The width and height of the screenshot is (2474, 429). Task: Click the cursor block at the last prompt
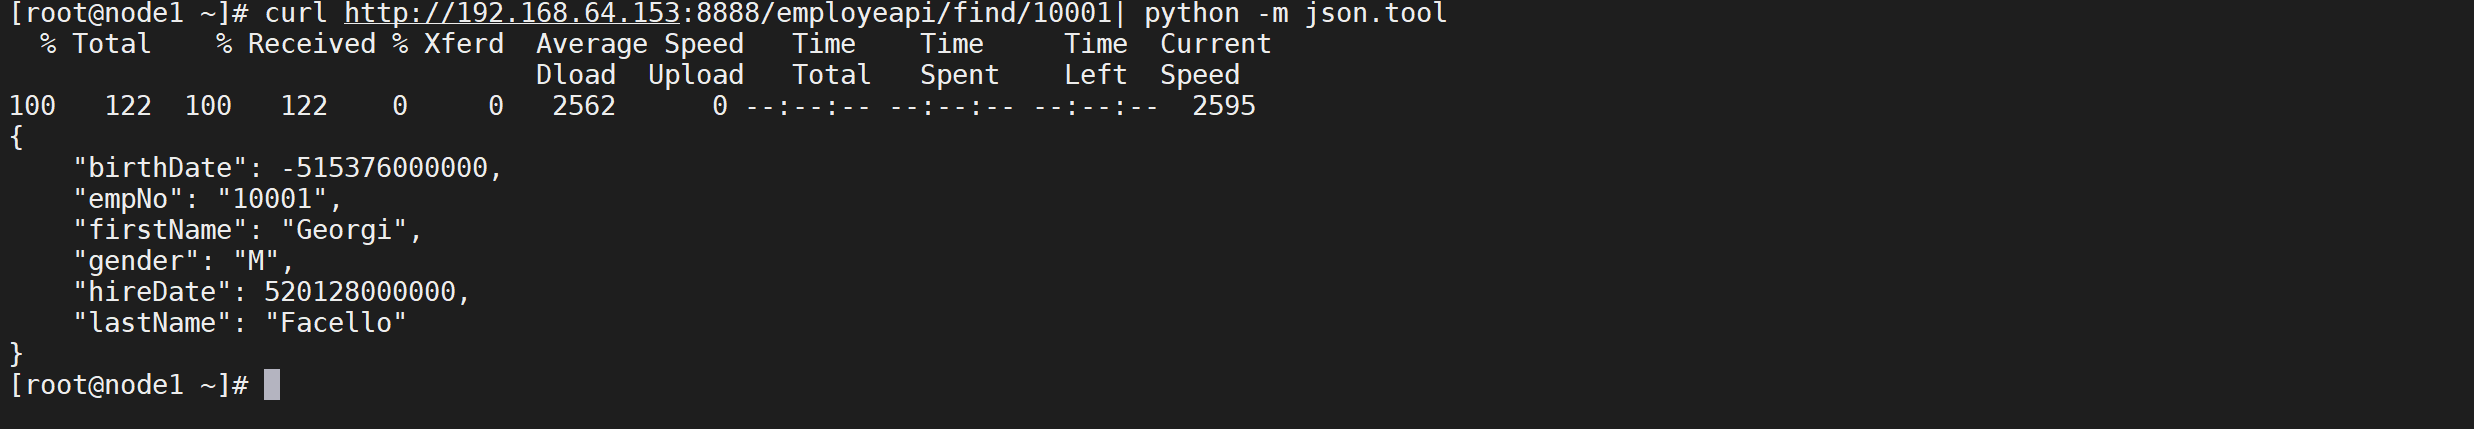pyautogui.click(x=272, y=385)
